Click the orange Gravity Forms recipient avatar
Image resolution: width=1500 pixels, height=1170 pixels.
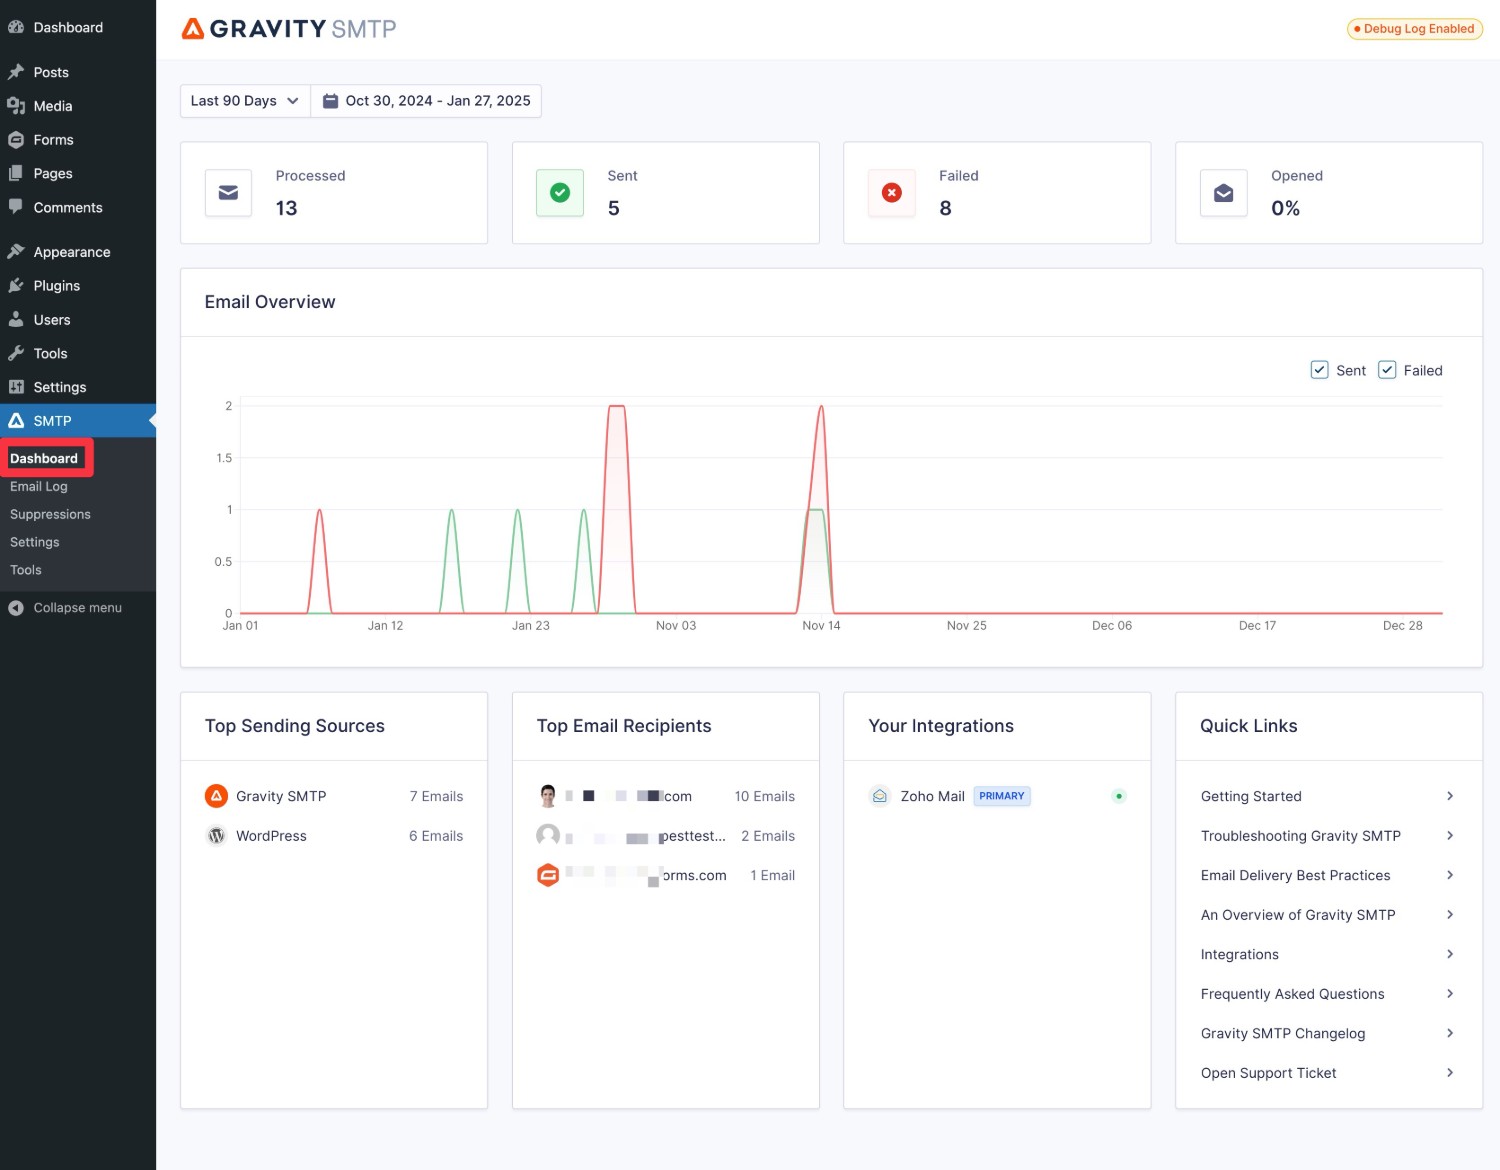tap(548, 875)
